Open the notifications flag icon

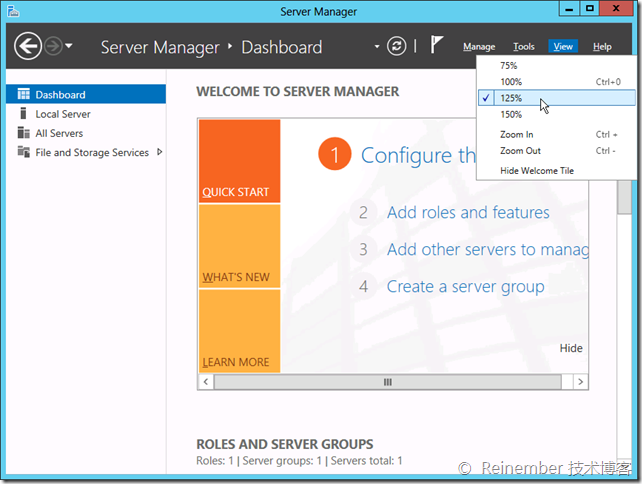pos(437,45)
